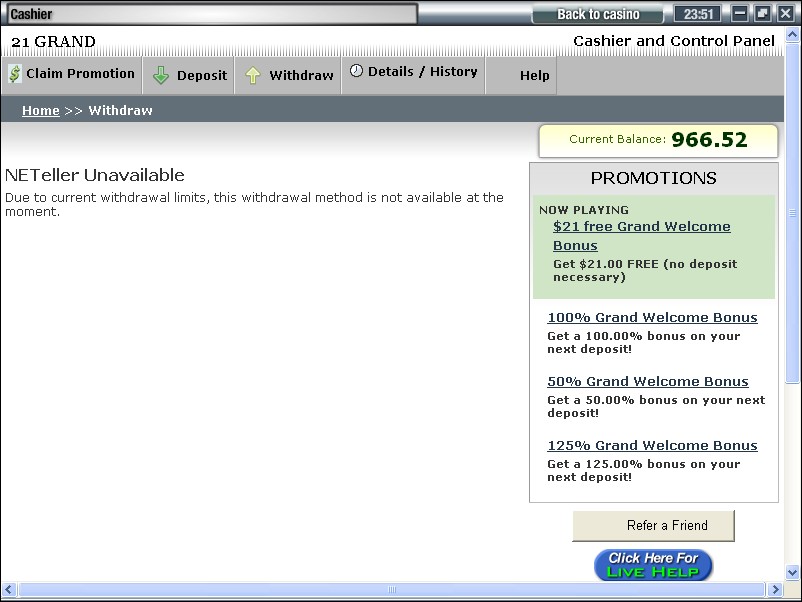Click the 23:51 clock display

click(698, 14)
